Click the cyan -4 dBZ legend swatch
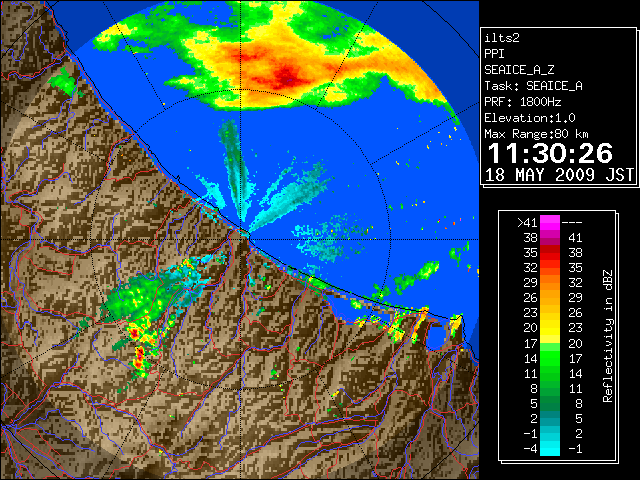640x480 pixels. click(x=550, y=449)
